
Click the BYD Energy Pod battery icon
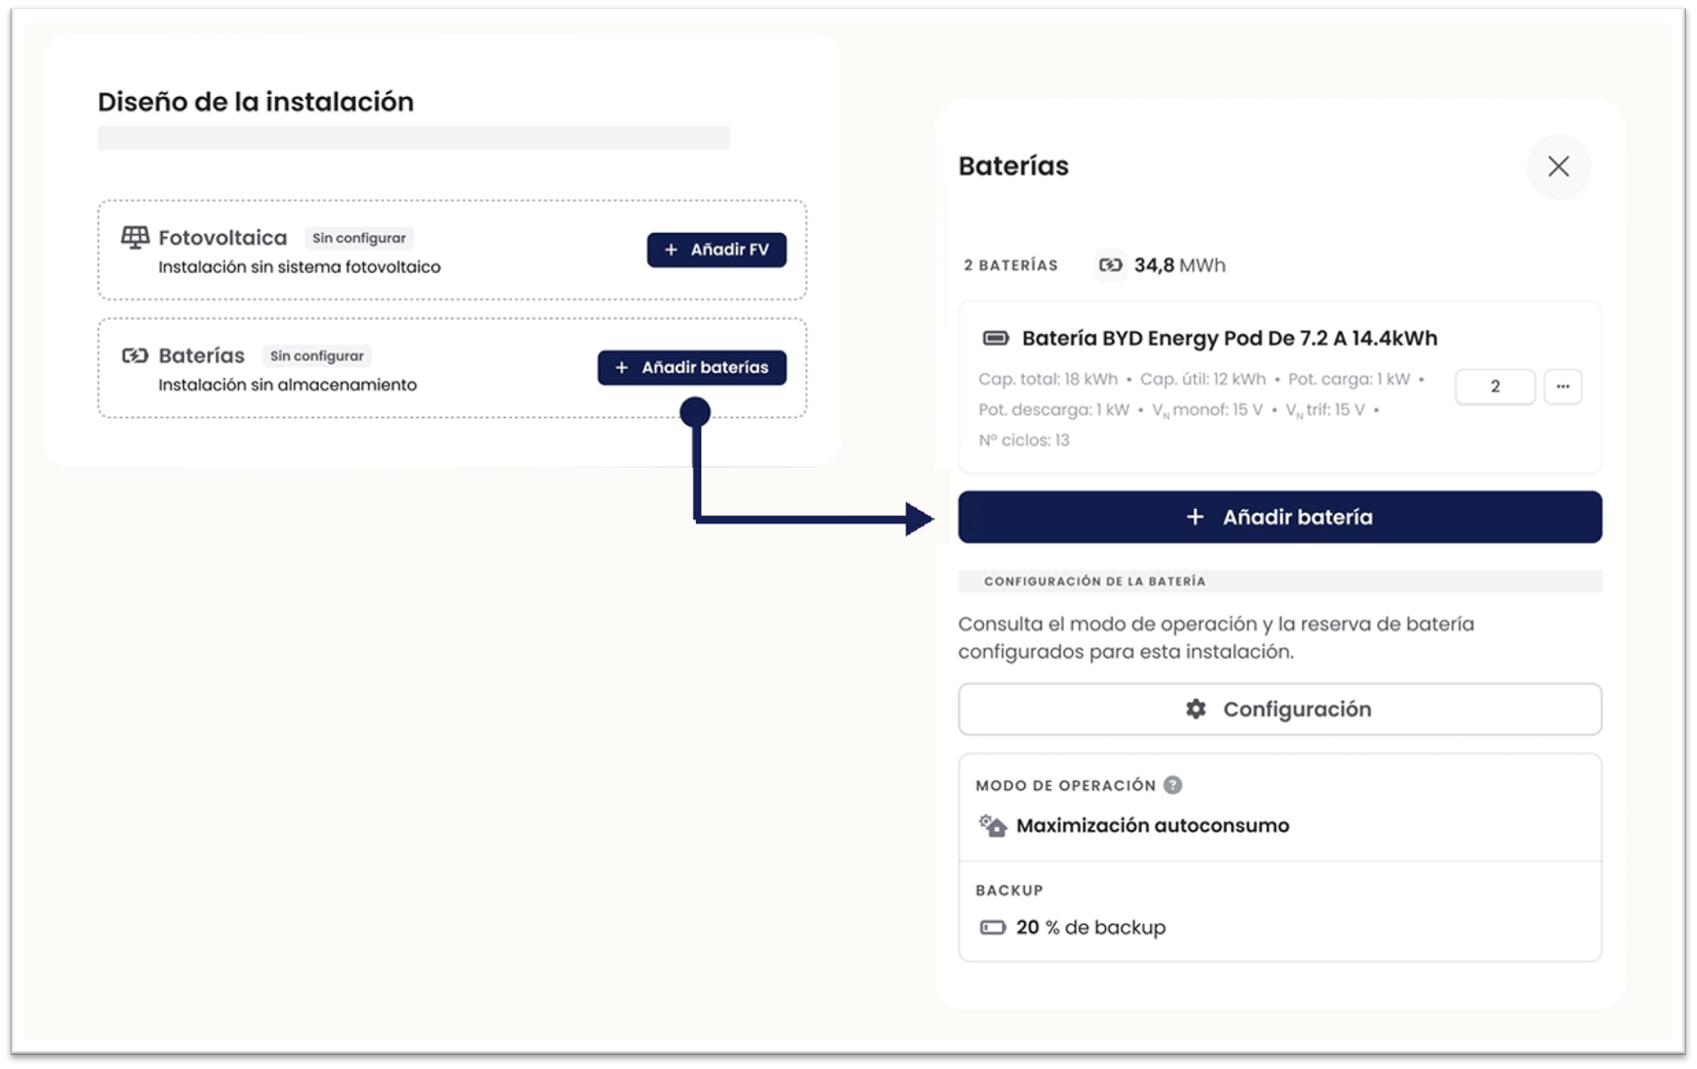coord(995,338)
